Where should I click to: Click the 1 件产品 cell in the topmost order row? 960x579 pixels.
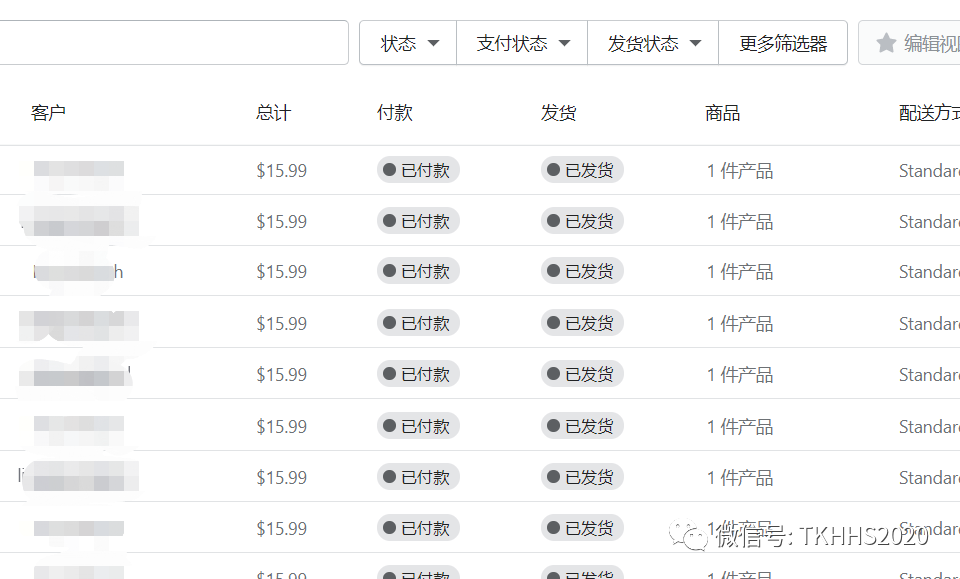(x=740, y=171)
